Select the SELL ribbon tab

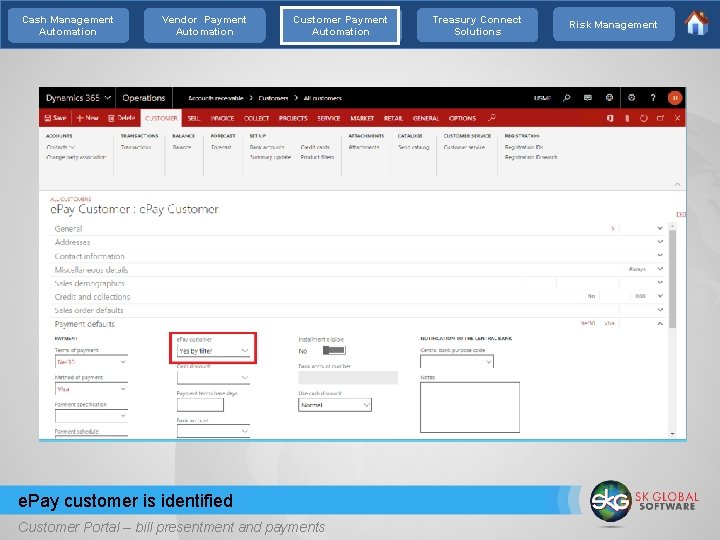[x=194, y=118]
